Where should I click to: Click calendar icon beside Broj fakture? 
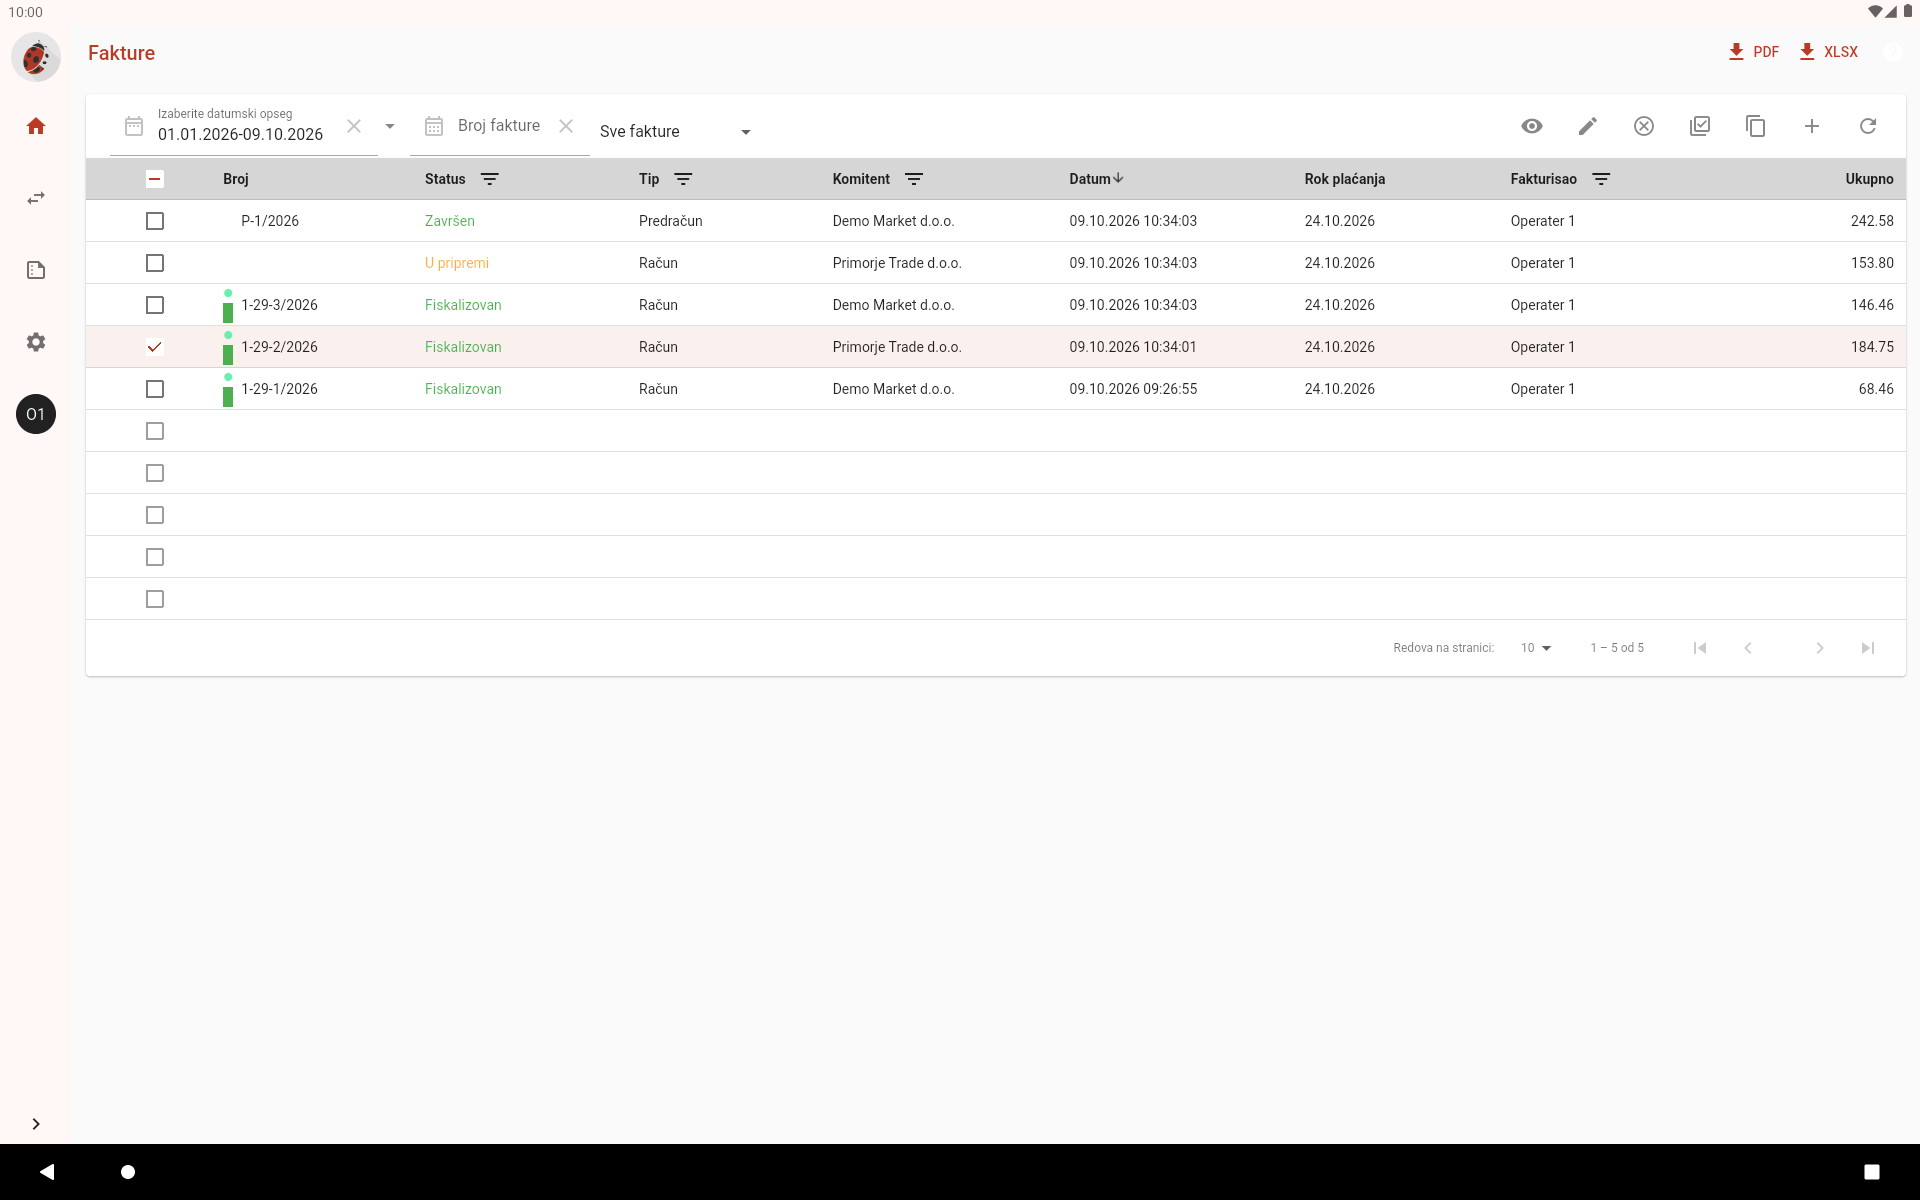(434, 126)
